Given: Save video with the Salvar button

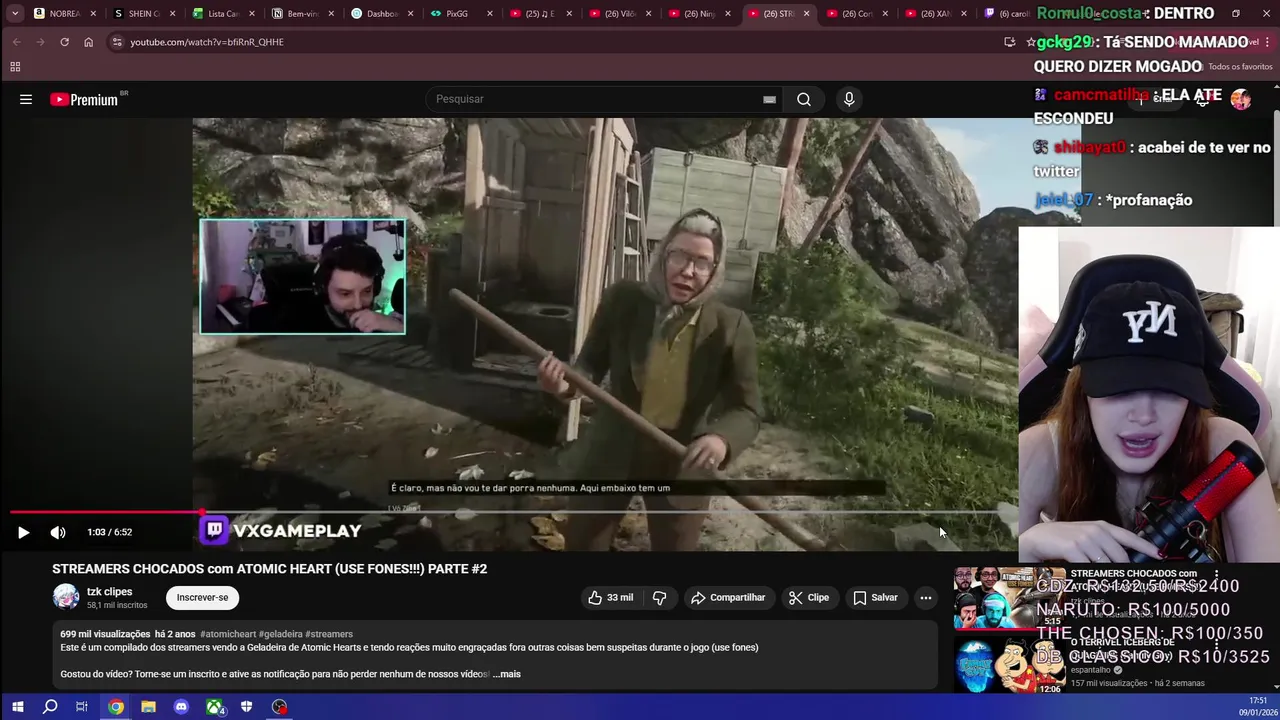Looking at the screenshot, I should coord(875,597).
